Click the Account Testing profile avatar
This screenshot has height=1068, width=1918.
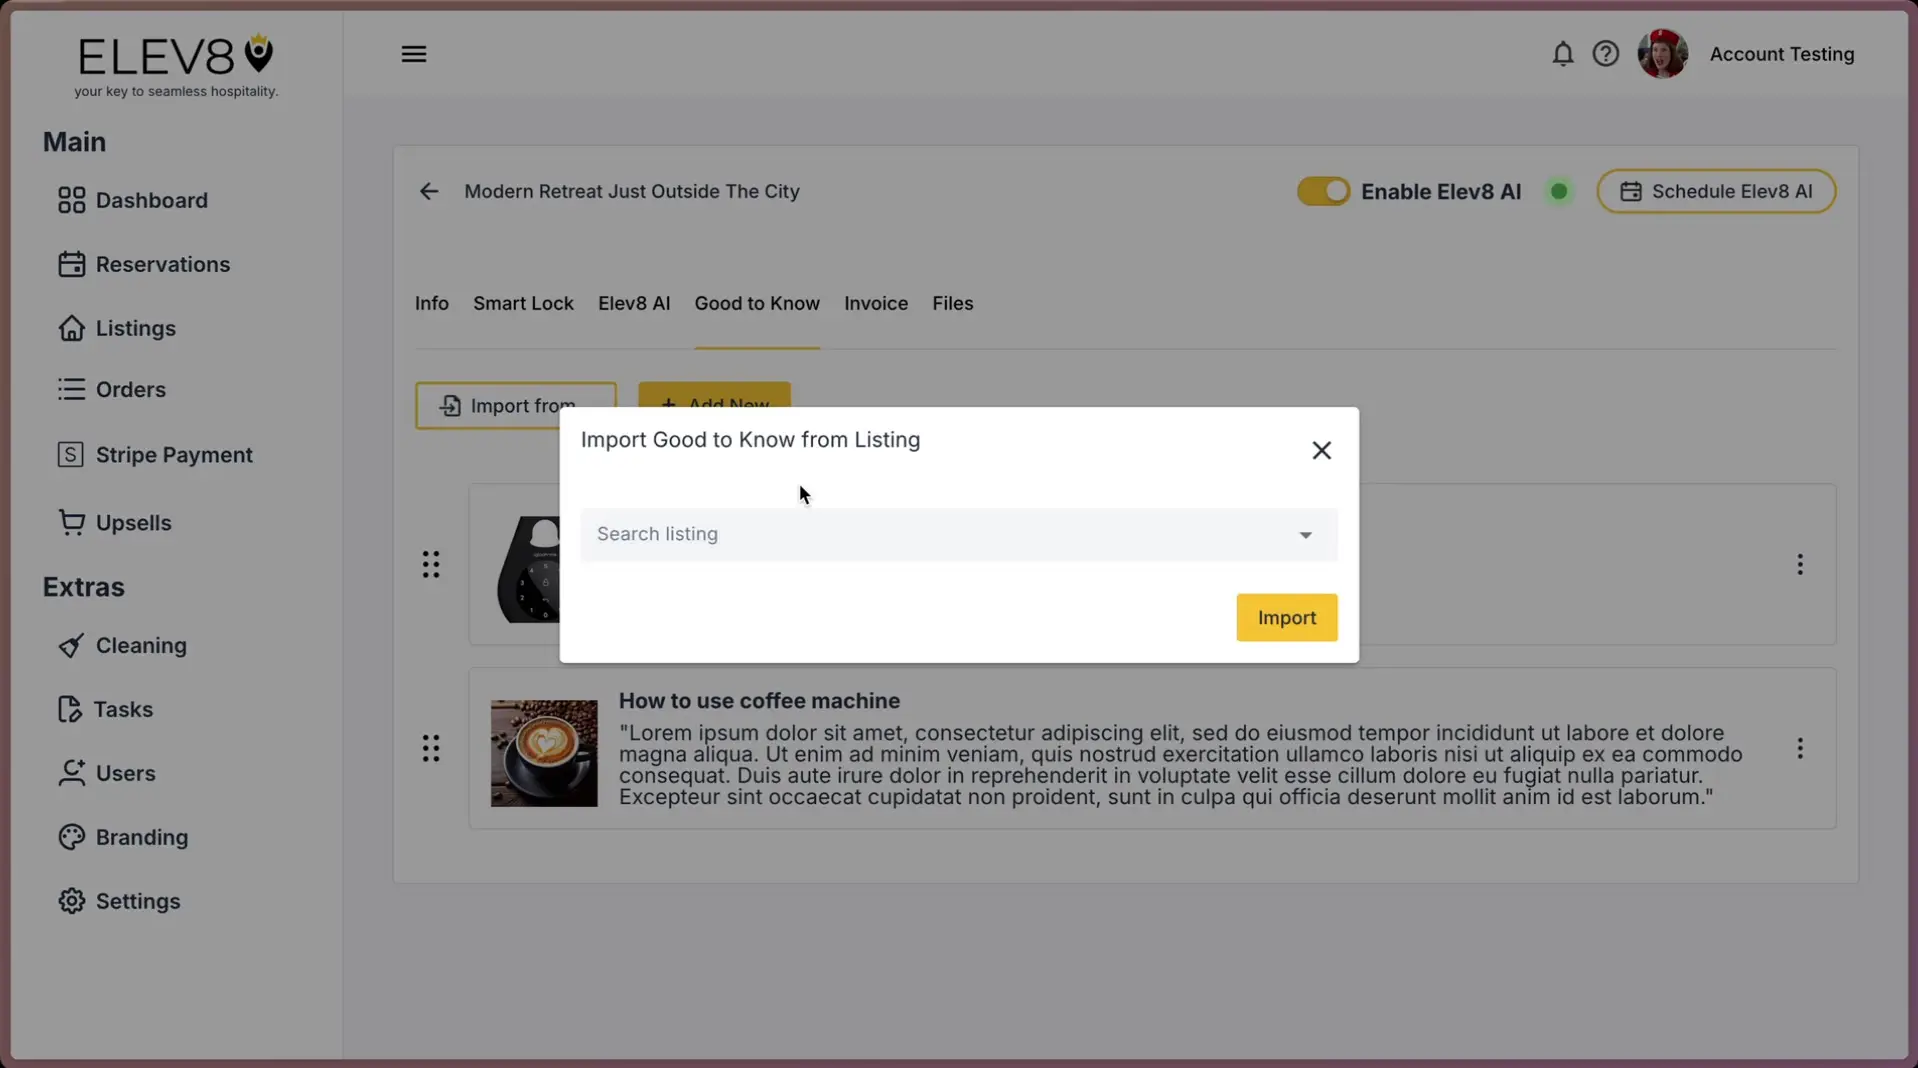click(x=1663, y=54)
